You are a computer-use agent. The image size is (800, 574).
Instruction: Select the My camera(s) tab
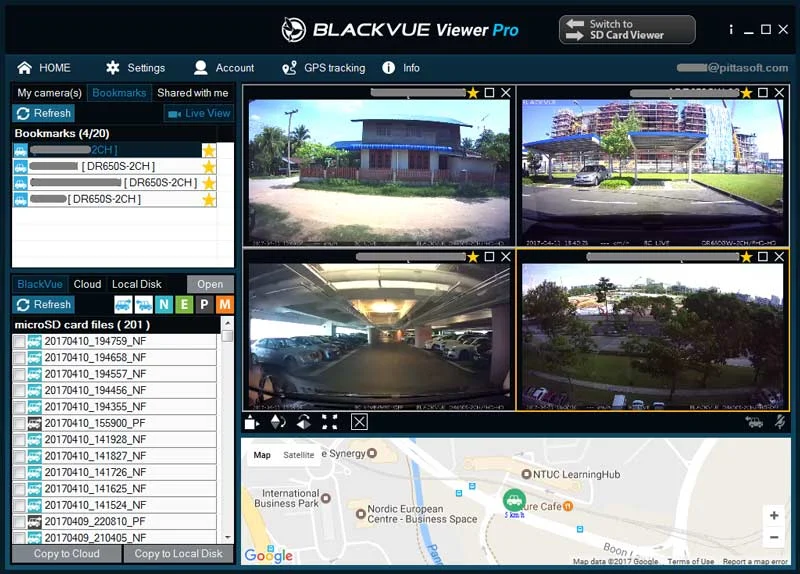click(49, 93)
